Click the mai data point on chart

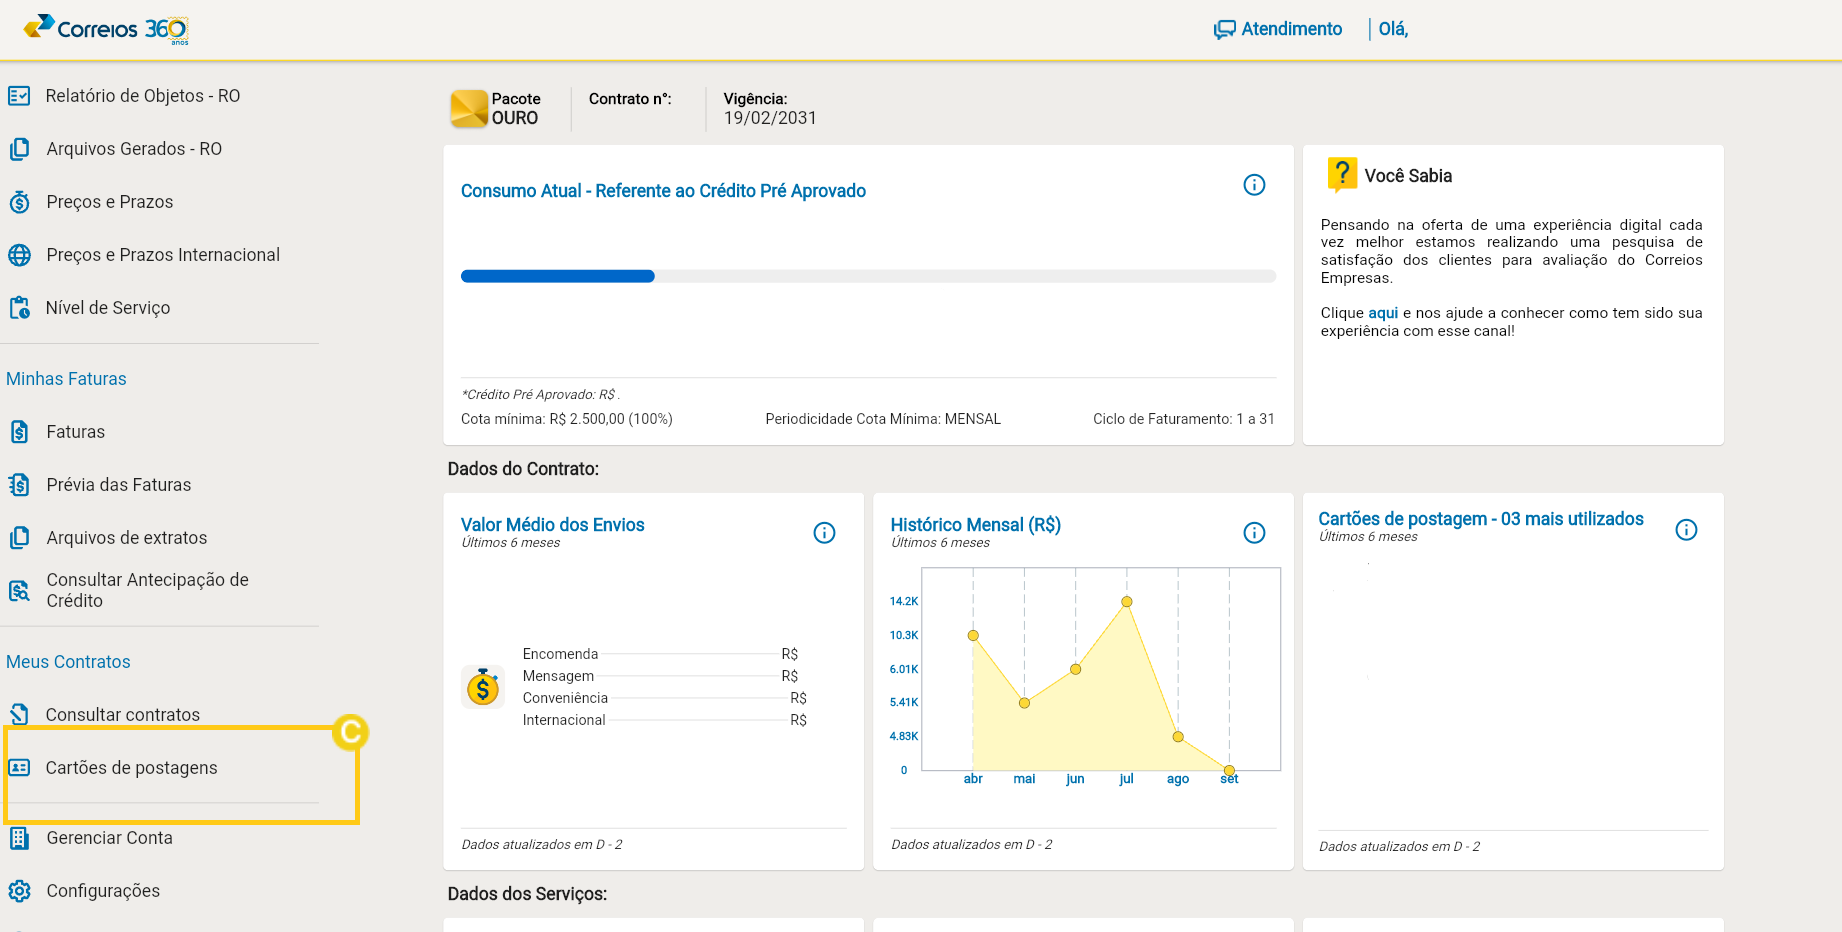(x=1024, y=703)
